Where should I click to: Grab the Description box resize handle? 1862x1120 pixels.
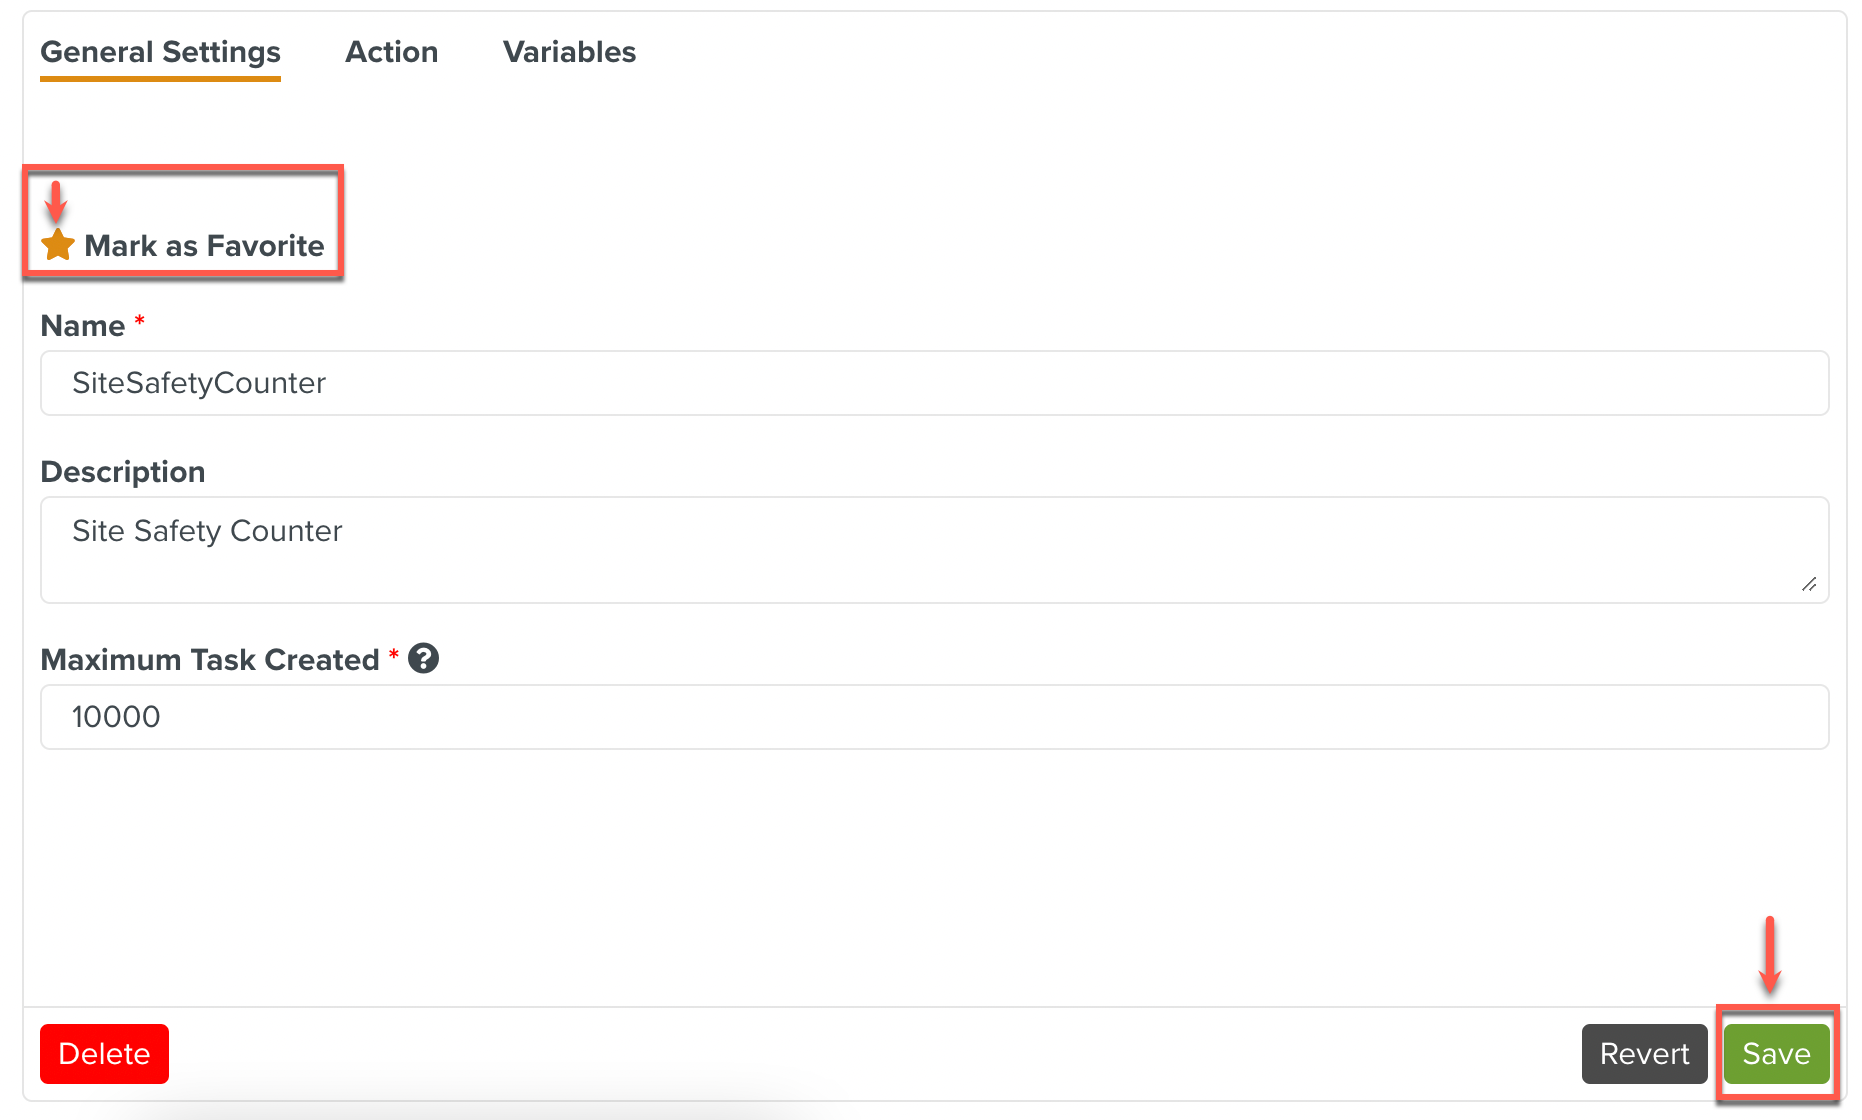coord(1809,584)
